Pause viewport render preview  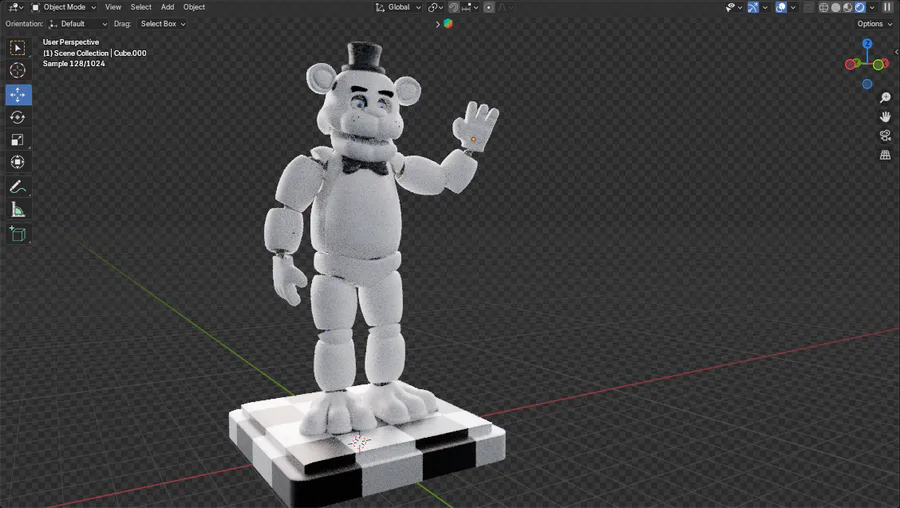point(887,7)
